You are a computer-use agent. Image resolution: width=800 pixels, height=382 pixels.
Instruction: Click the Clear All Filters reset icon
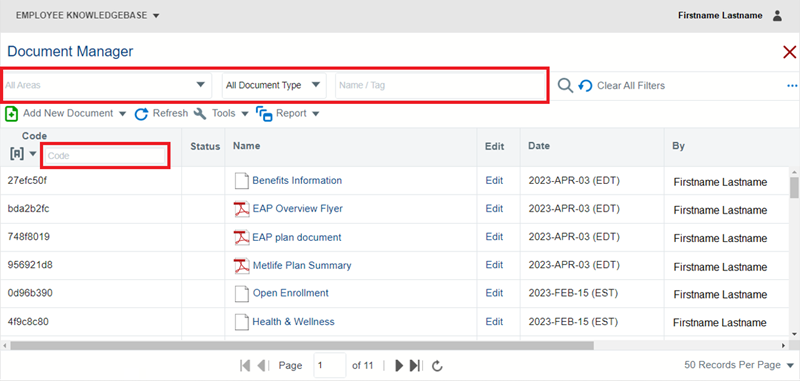click(585, 86)
